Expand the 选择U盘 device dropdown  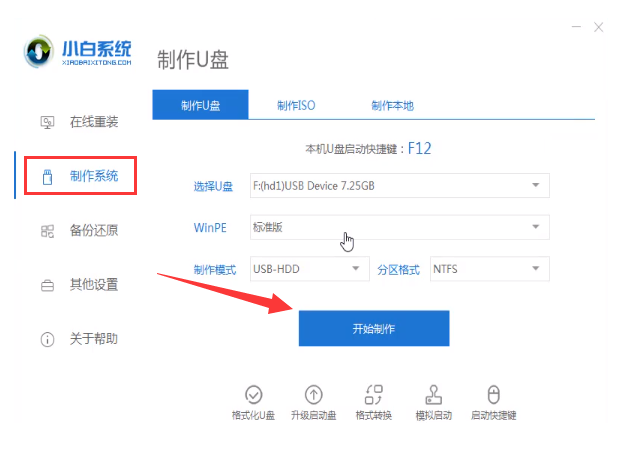(400, 186)
